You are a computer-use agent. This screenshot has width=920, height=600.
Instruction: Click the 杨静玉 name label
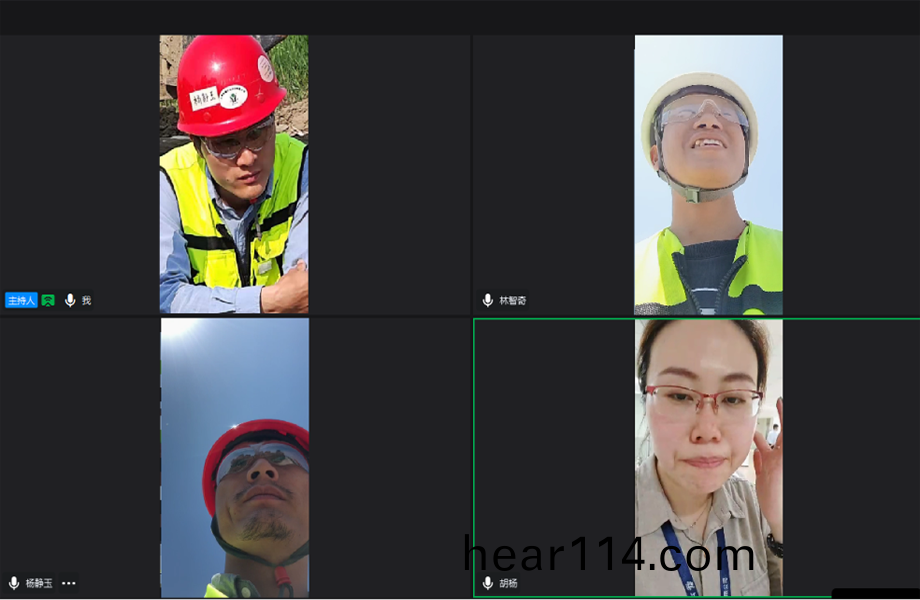click(40, 582)
